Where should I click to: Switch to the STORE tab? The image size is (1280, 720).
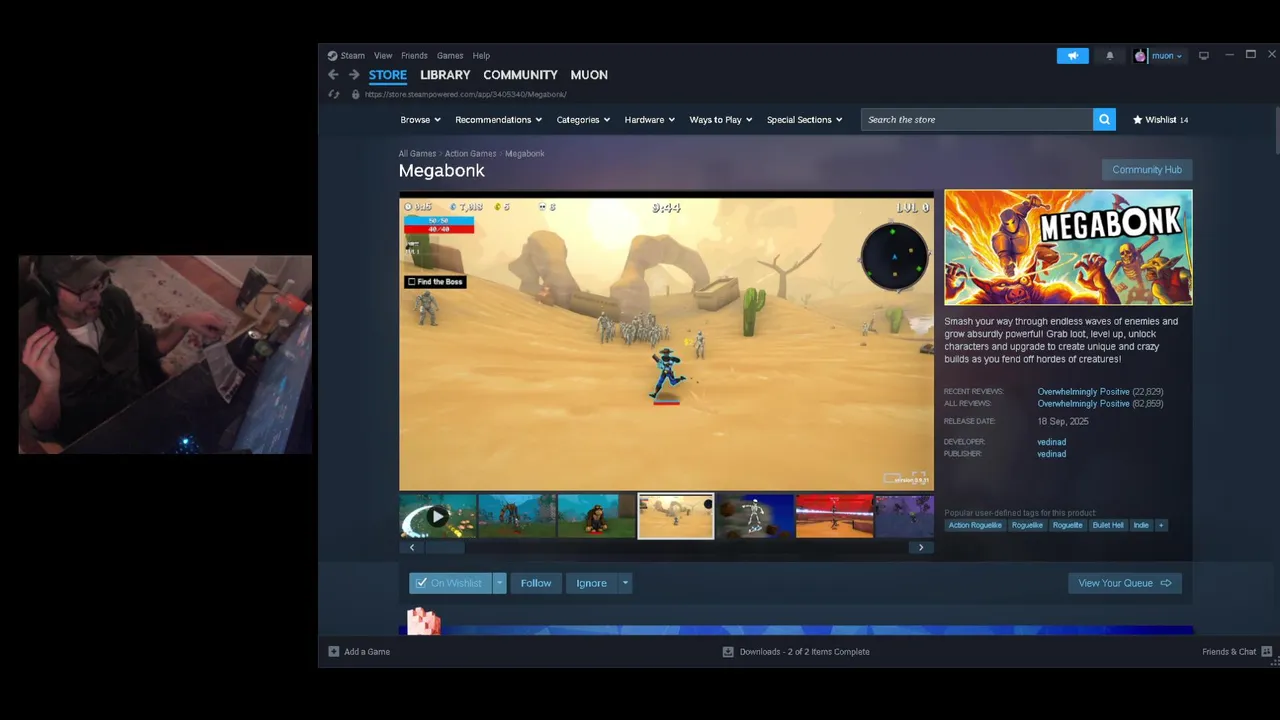(388, 75)
